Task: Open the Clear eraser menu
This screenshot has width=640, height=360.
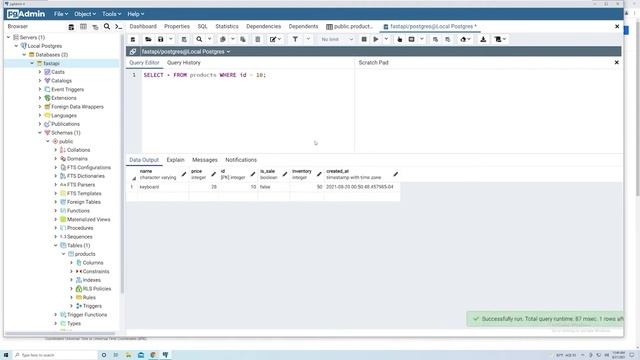Action: 465,39
